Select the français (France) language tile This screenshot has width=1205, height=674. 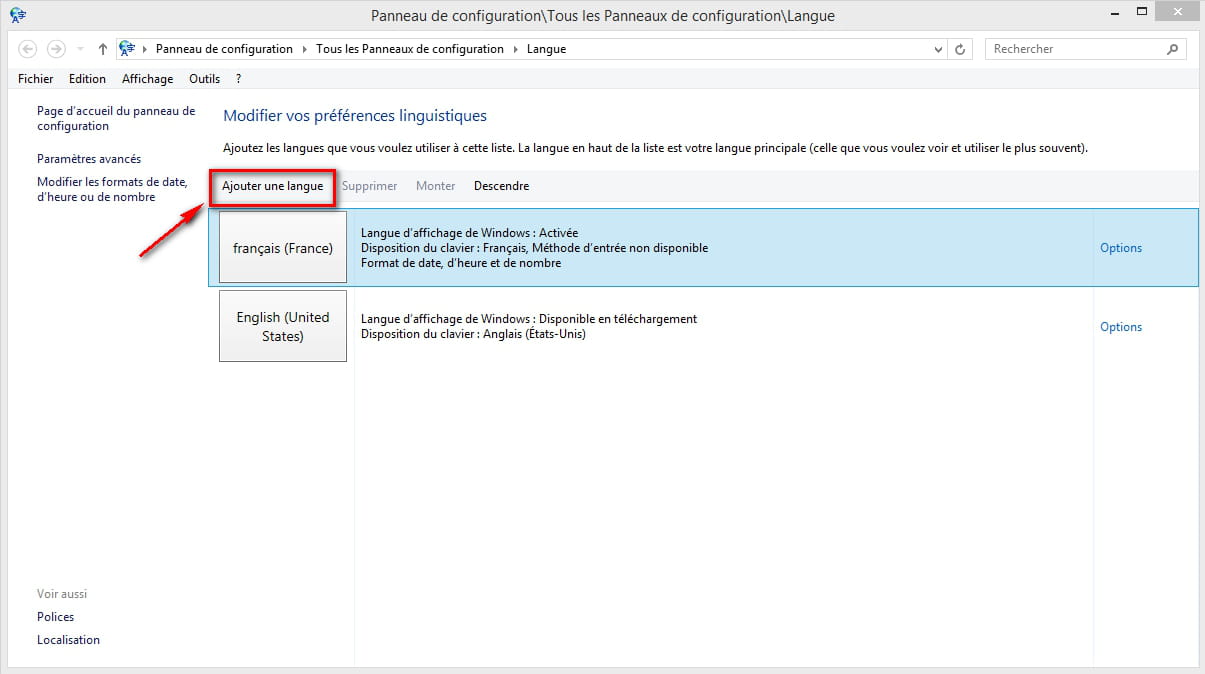click(283, 248)
